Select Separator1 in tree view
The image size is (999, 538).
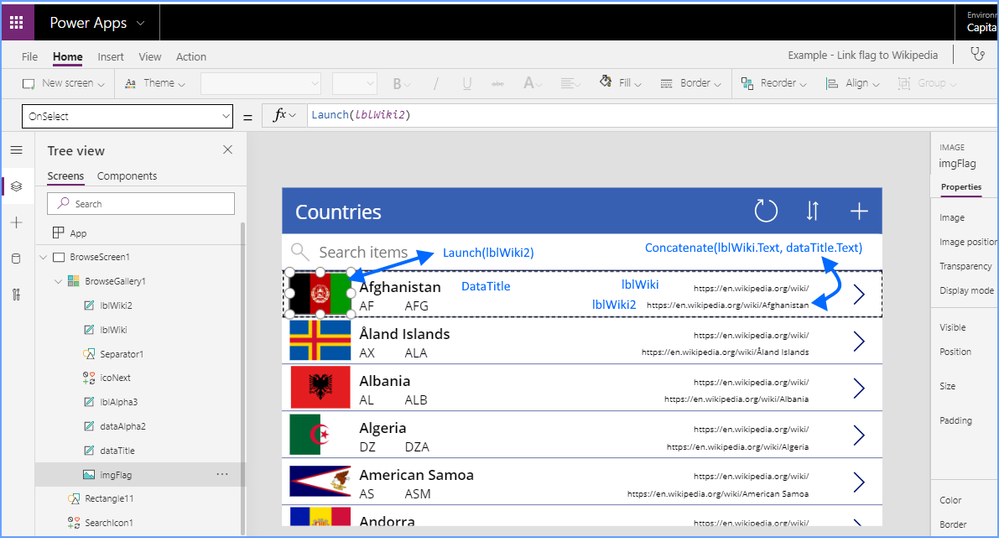point(121,354)
